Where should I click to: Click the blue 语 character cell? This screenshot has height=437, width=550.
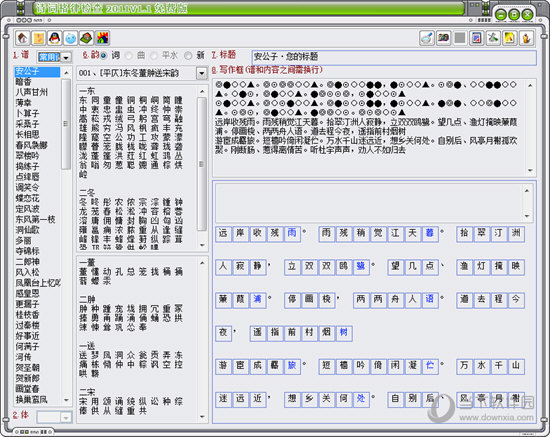click(430, 300)
